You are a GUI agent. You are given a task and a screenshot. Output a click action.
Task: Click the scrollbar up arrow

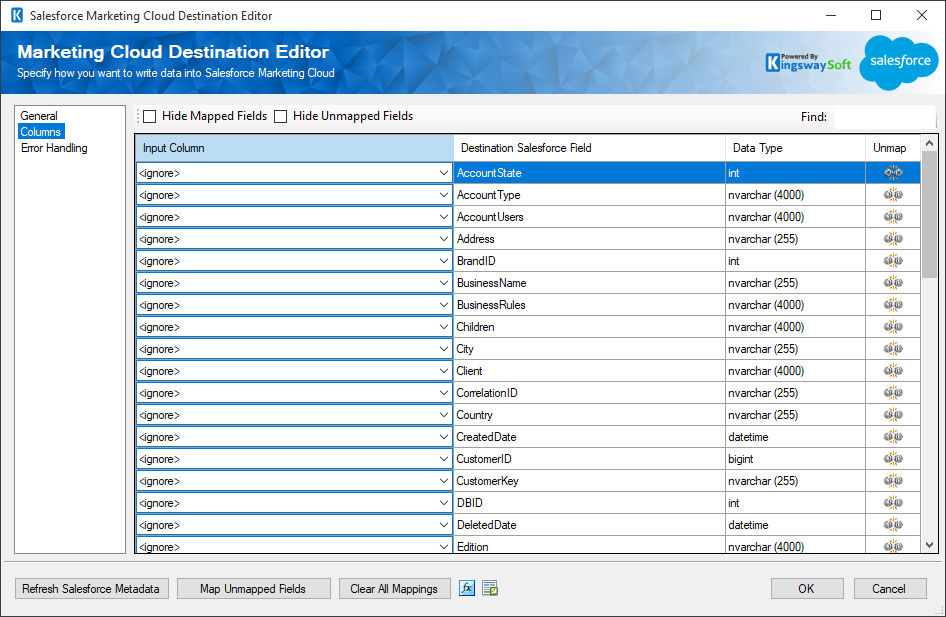(929, 143)
